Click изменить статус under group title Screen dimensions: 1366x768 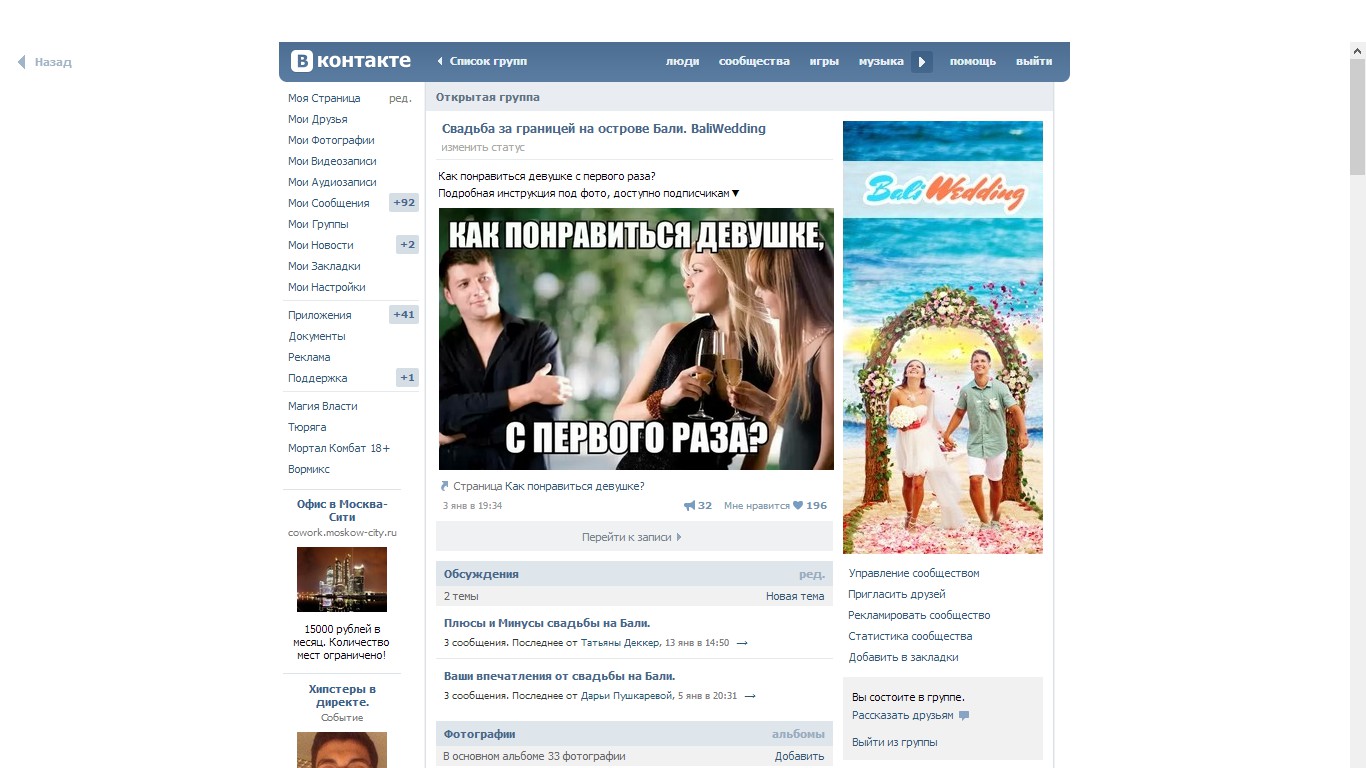pos(483,147)
